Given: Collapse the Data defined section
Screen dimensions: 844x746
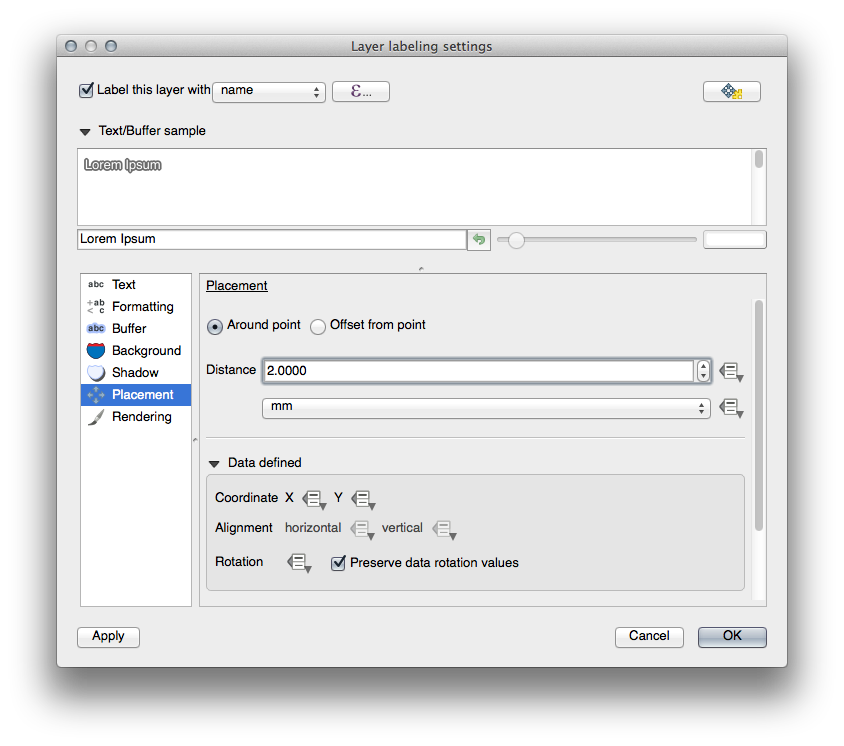Looking at the screenshot, I should (x=214, y=462).
